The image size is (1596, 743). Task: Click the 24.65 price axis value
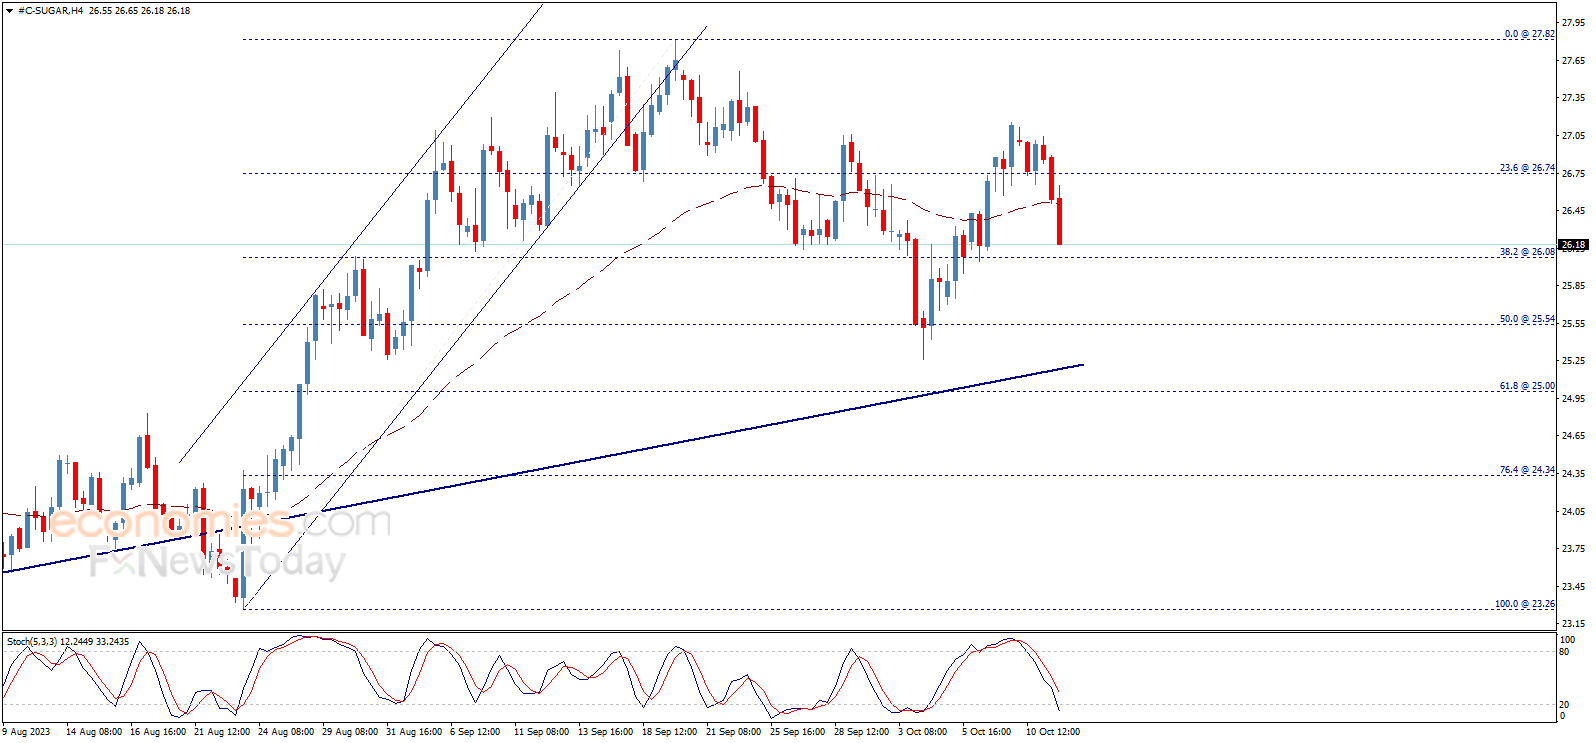point(1573,436)
